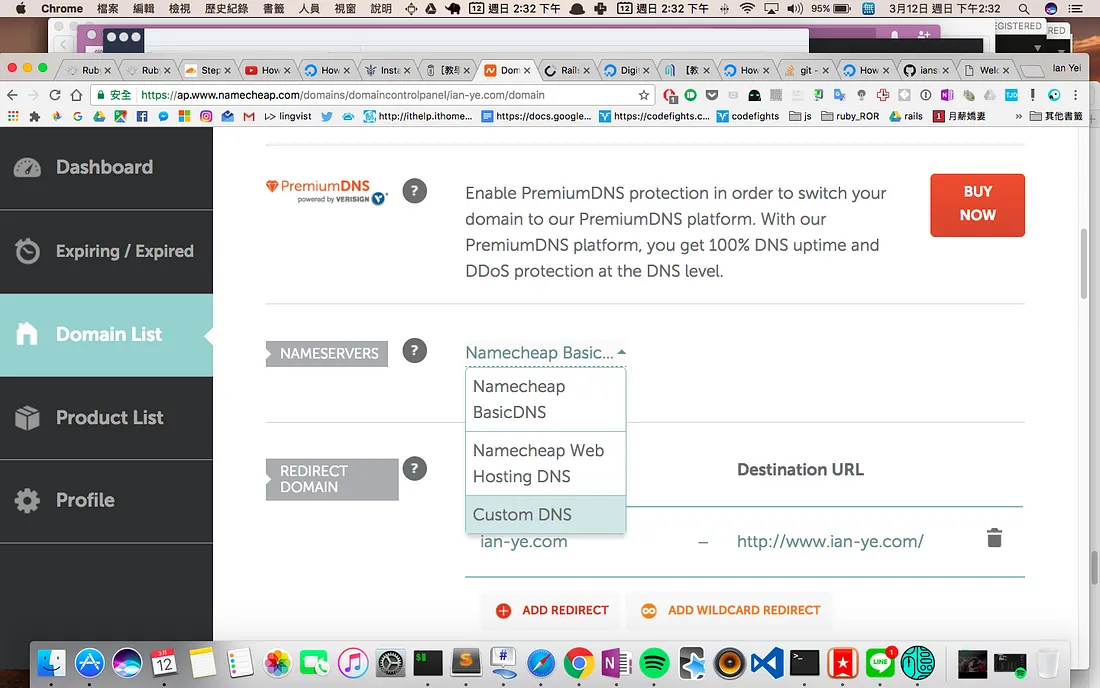Screen dimensions: 1100x688
Task: Open Expiring / Expired in sidebar
Action: coord(106,251)
